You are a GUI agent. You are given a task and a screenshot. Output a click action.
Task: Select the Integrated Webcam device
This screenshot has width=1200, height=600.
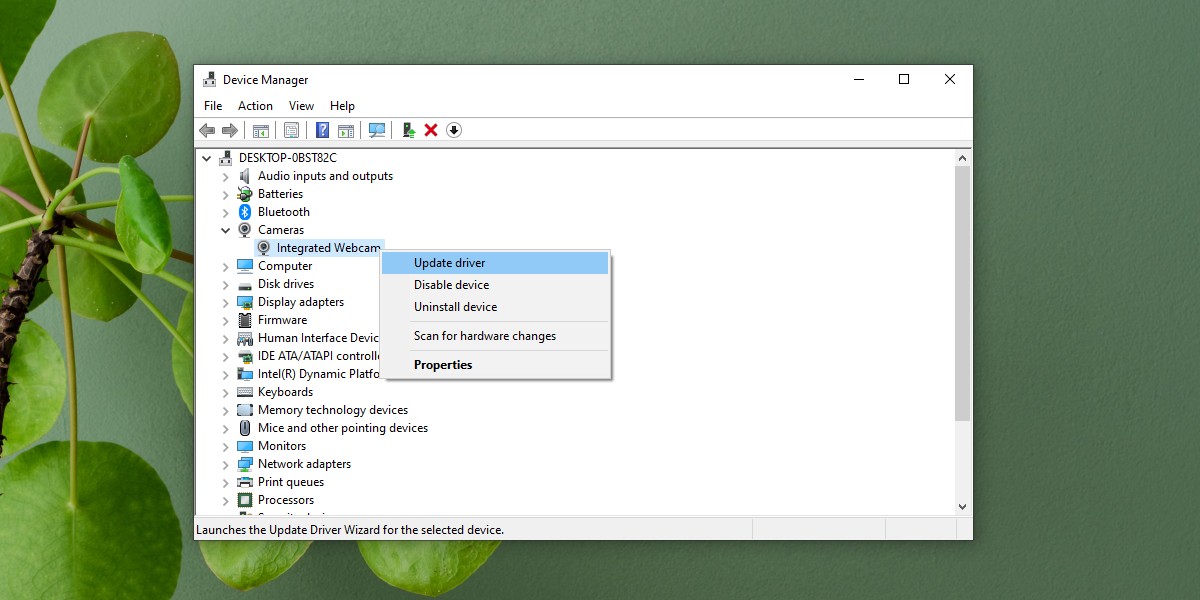point(326,247)
